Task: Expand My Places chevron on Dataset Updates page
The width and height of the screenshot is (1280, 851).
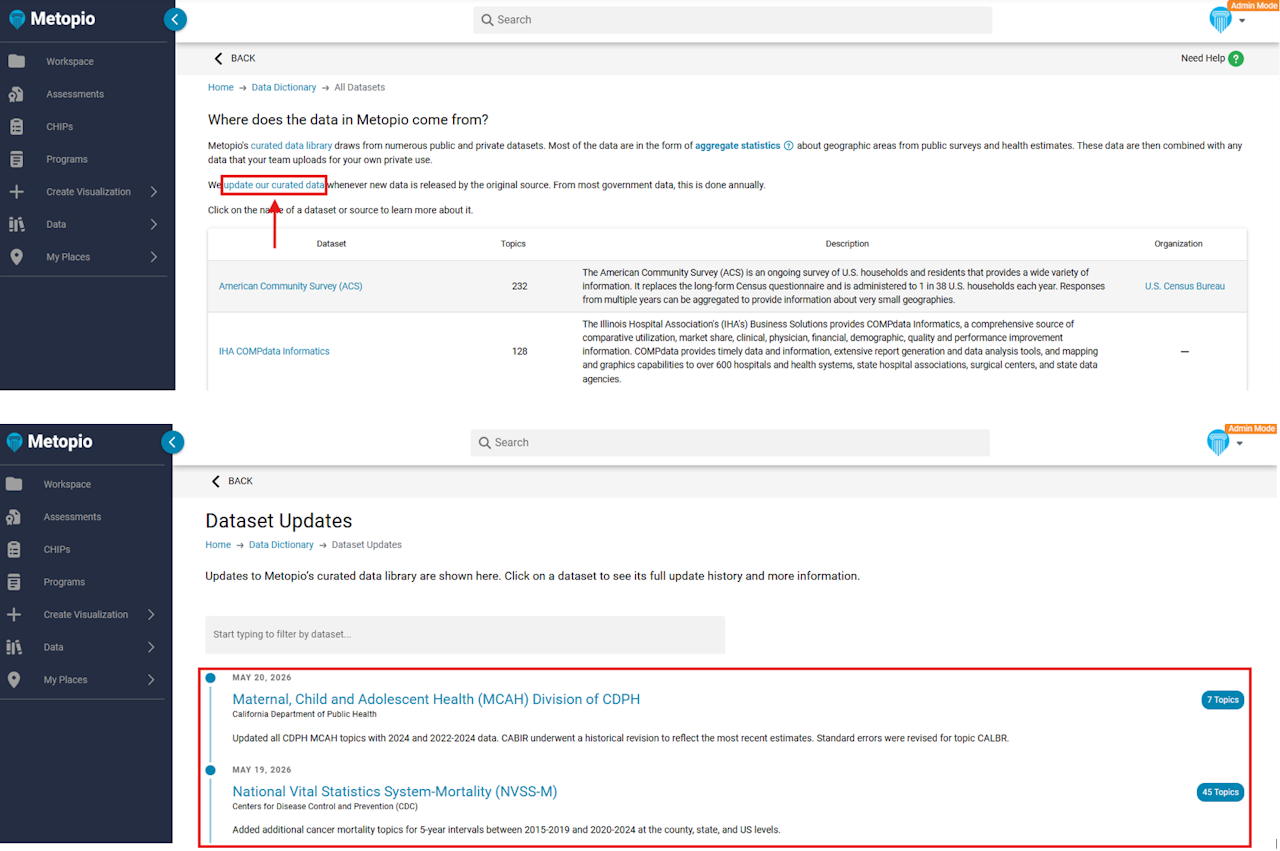Action: pos(152,680)
